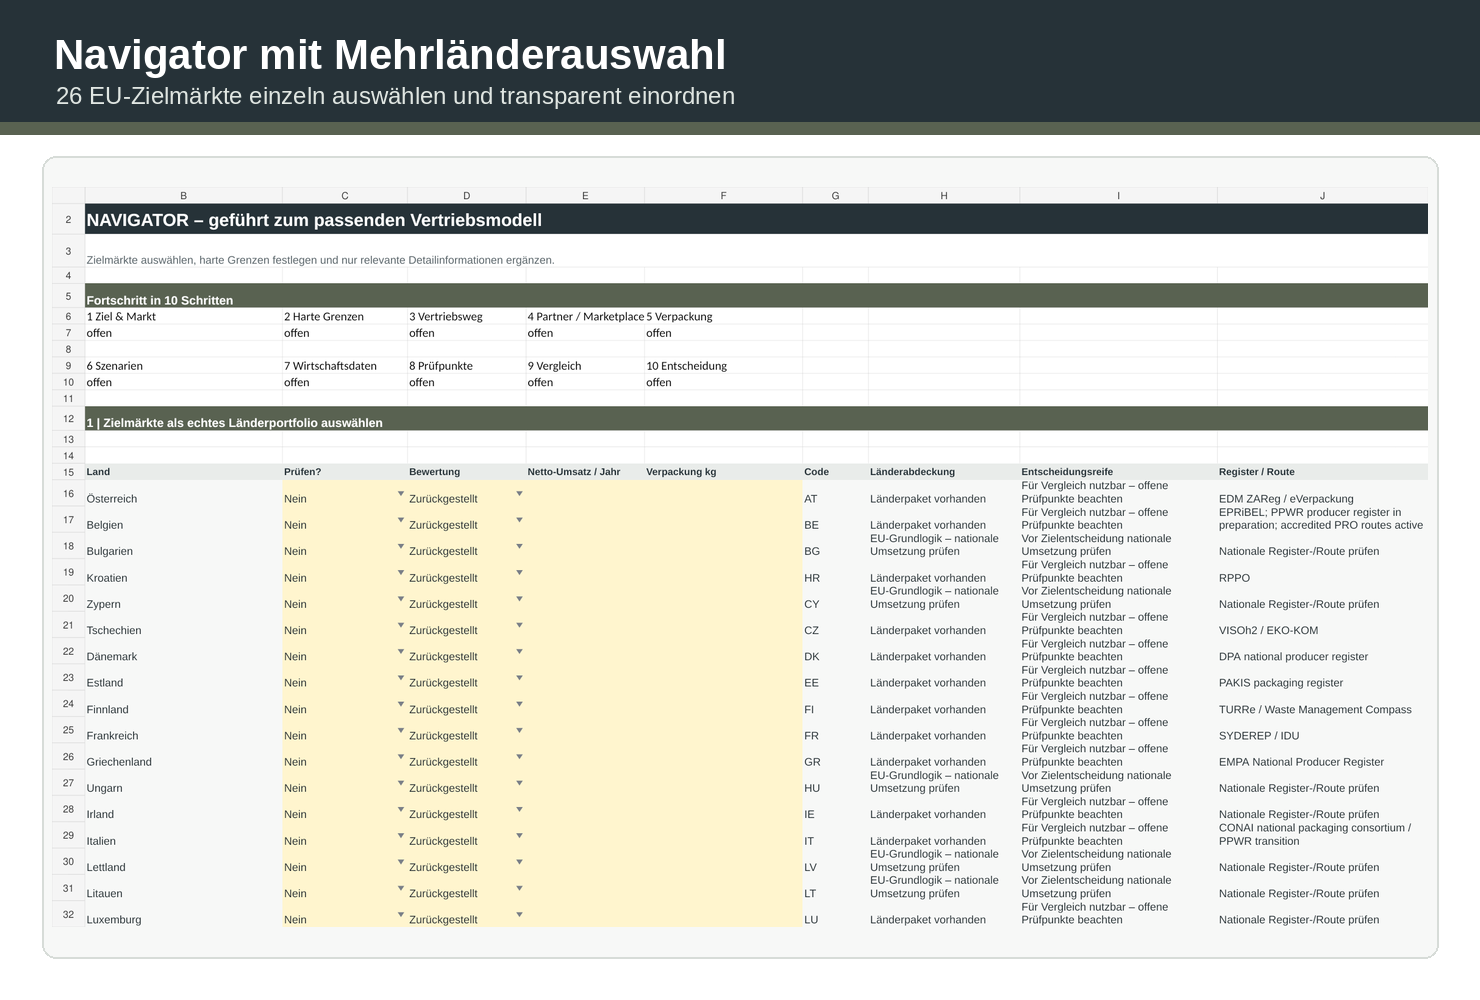Select row 15 header
The width and height of the screenshot is (1480, 1000).
tap(69, 472)
